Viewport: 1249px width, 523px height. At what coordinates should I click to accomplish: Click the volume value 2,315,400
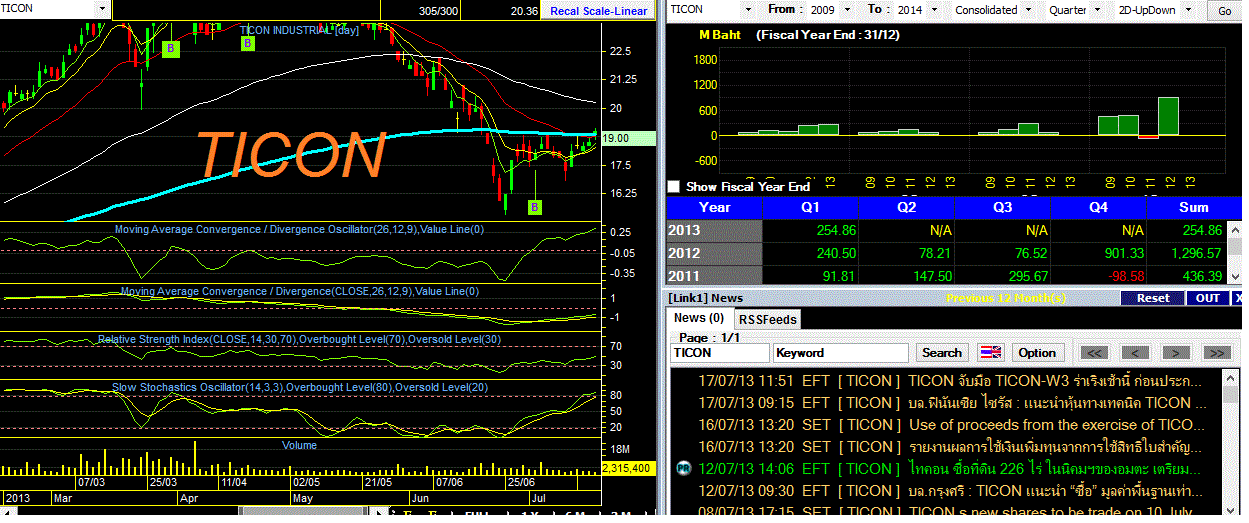628,468
